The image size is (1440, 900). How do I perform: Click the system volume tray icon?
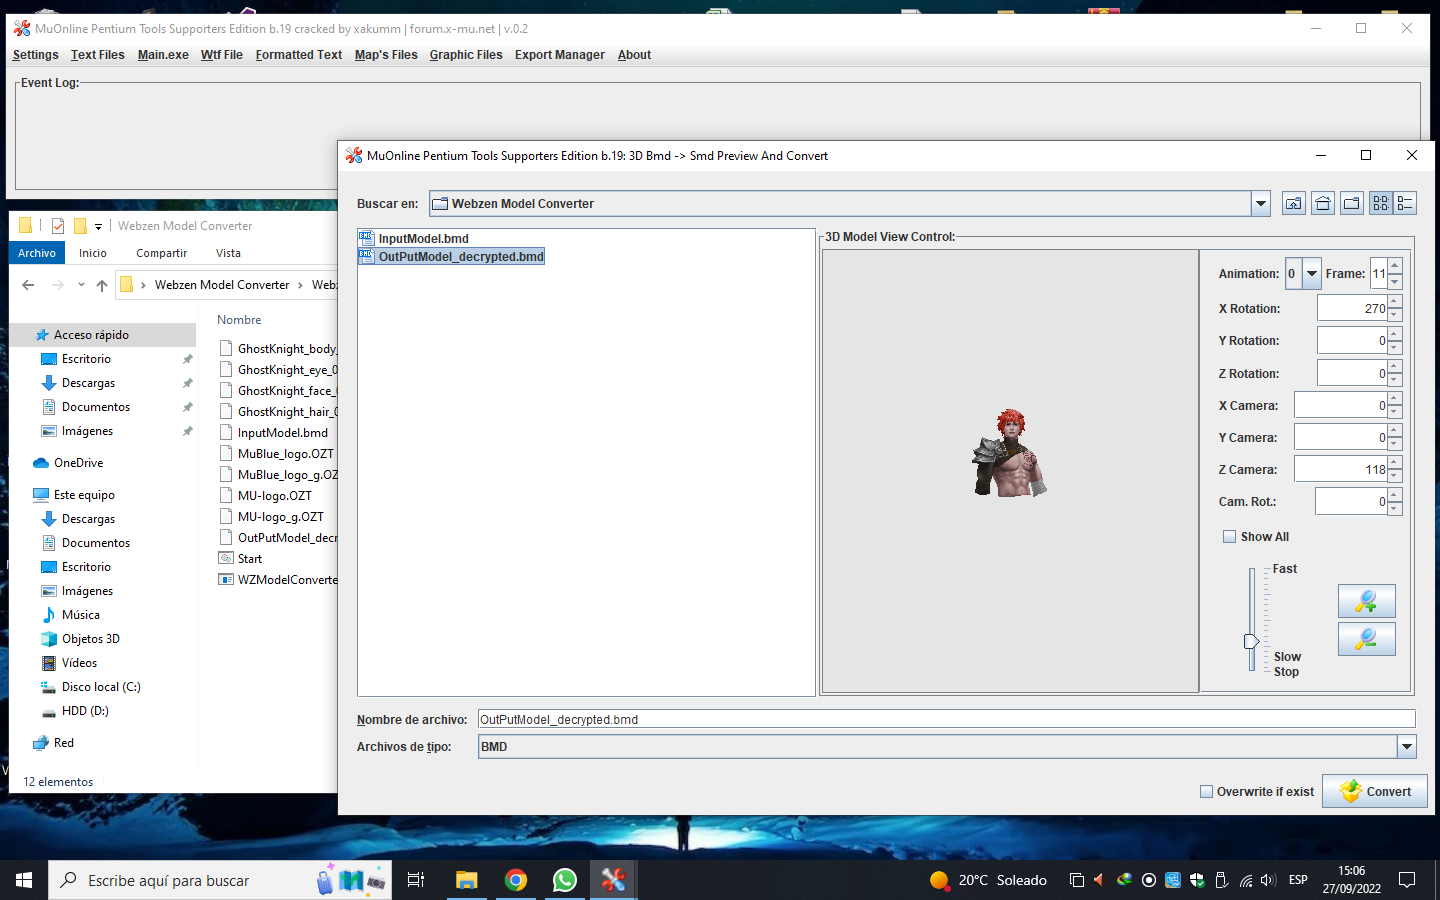1268,880
